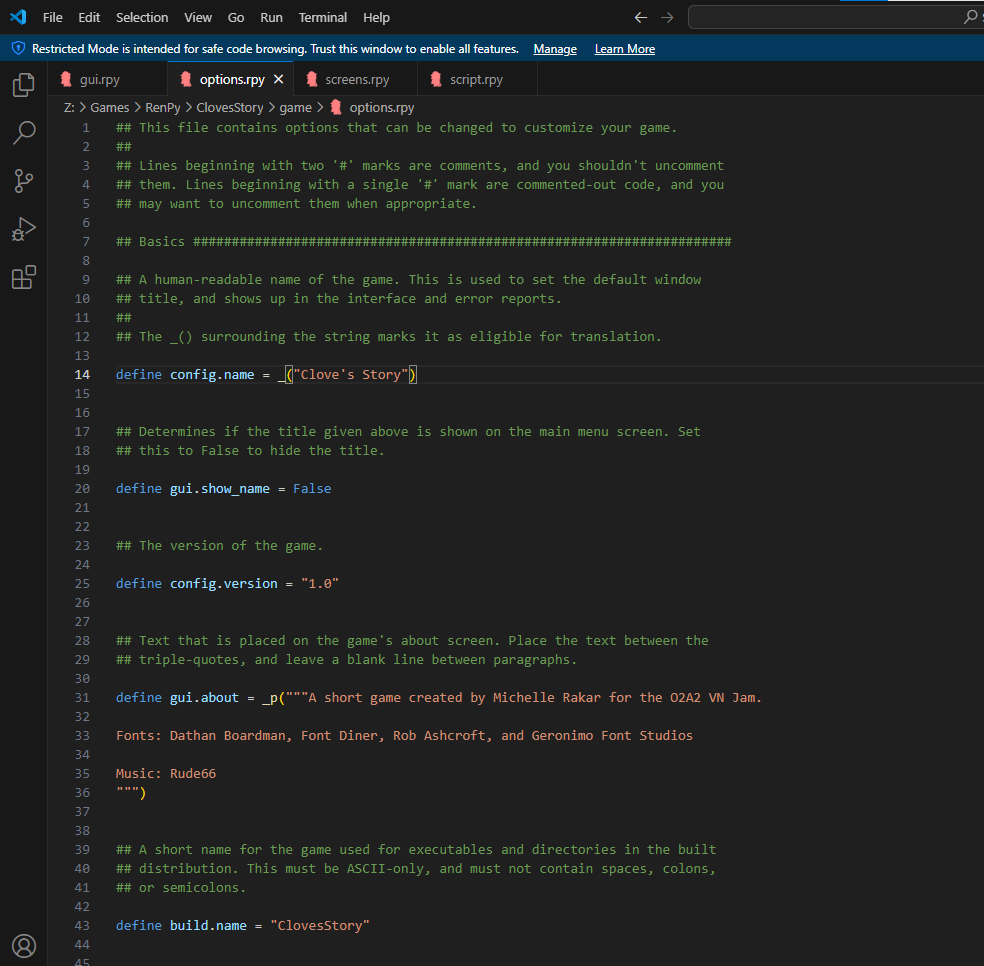Screen dimensions: 984x966
Task: Click the Go Forward arrow
Action: click(666, 18)
